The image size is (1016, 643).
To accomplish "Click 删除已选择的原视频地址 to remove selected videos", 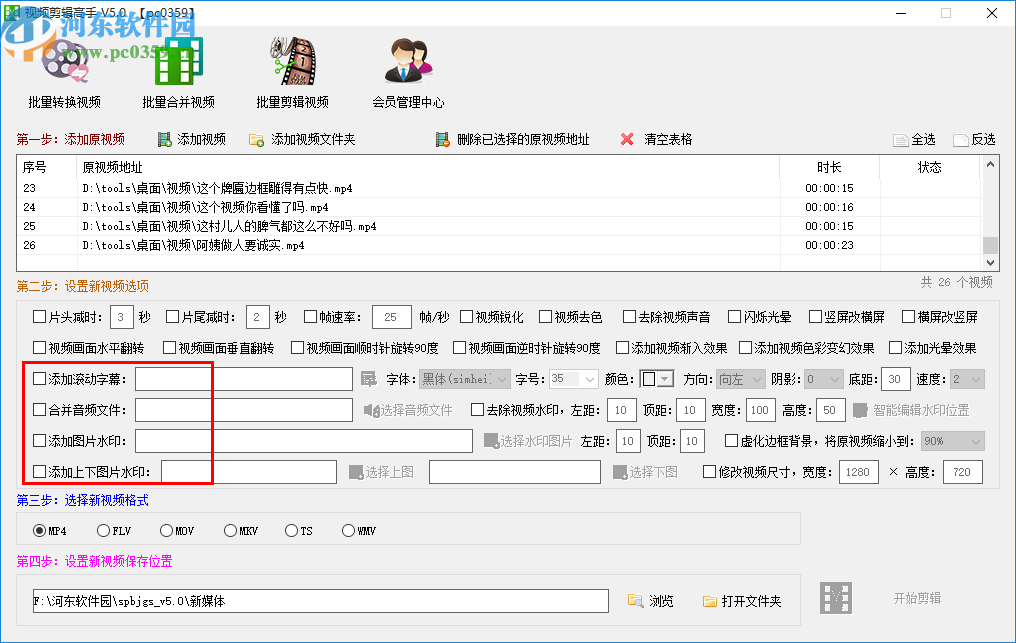I will 443,139.
